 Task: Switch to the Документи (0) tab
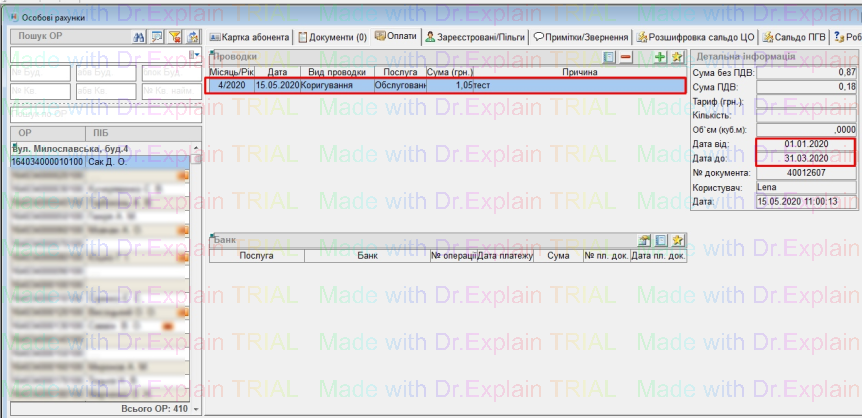331,37
